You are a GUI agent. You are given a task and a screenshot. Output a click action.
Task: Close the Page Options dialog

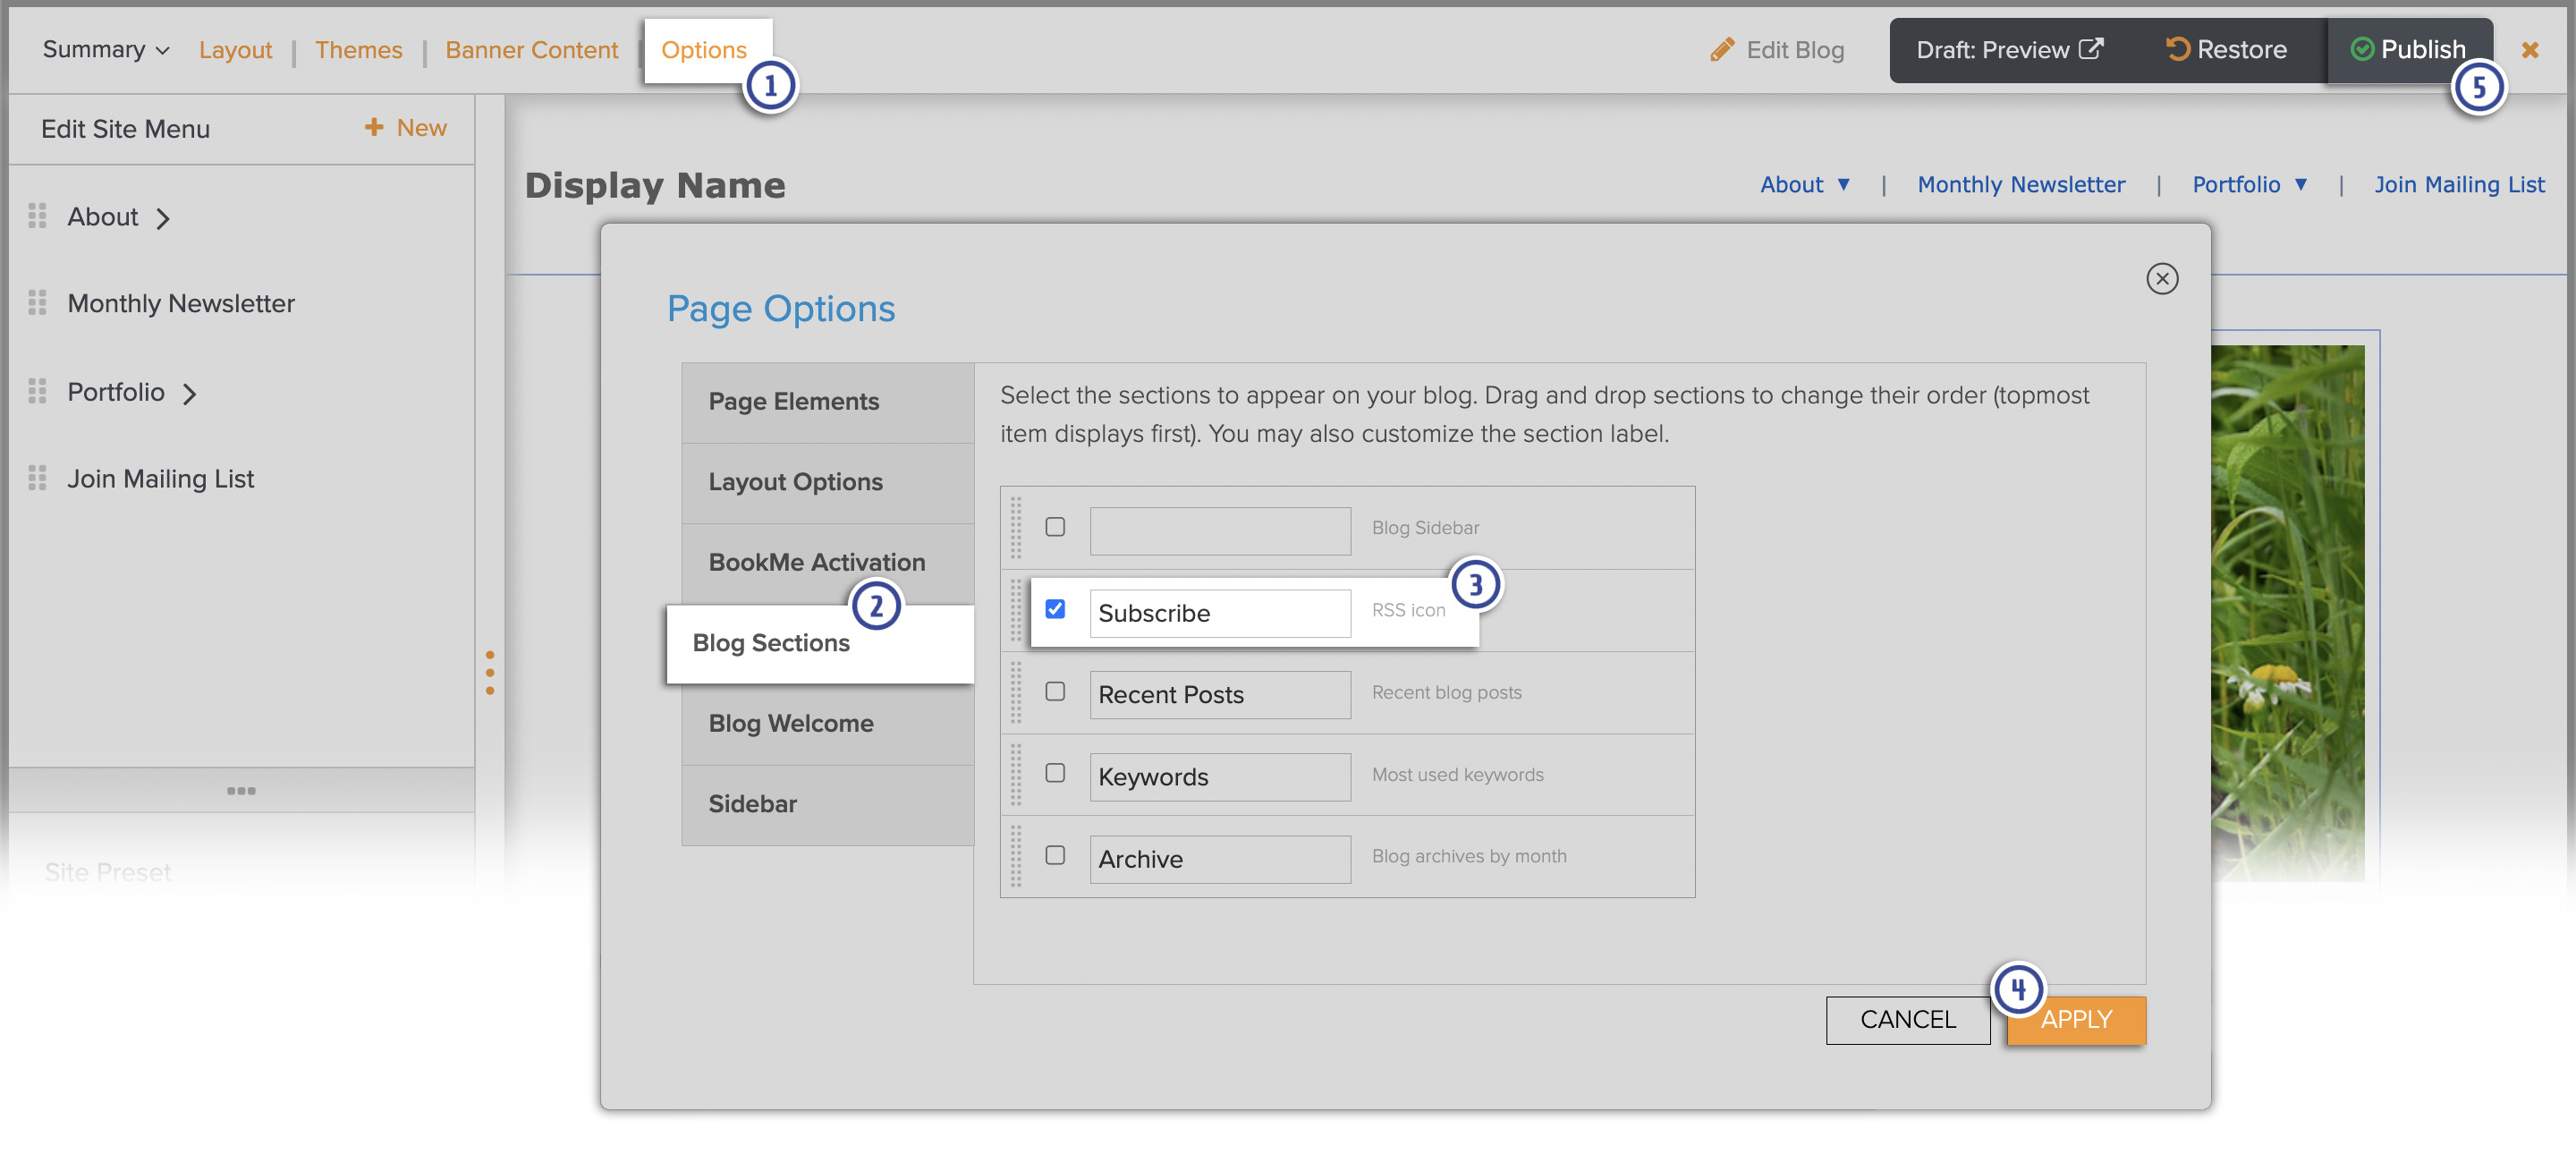click(2162, 279)
